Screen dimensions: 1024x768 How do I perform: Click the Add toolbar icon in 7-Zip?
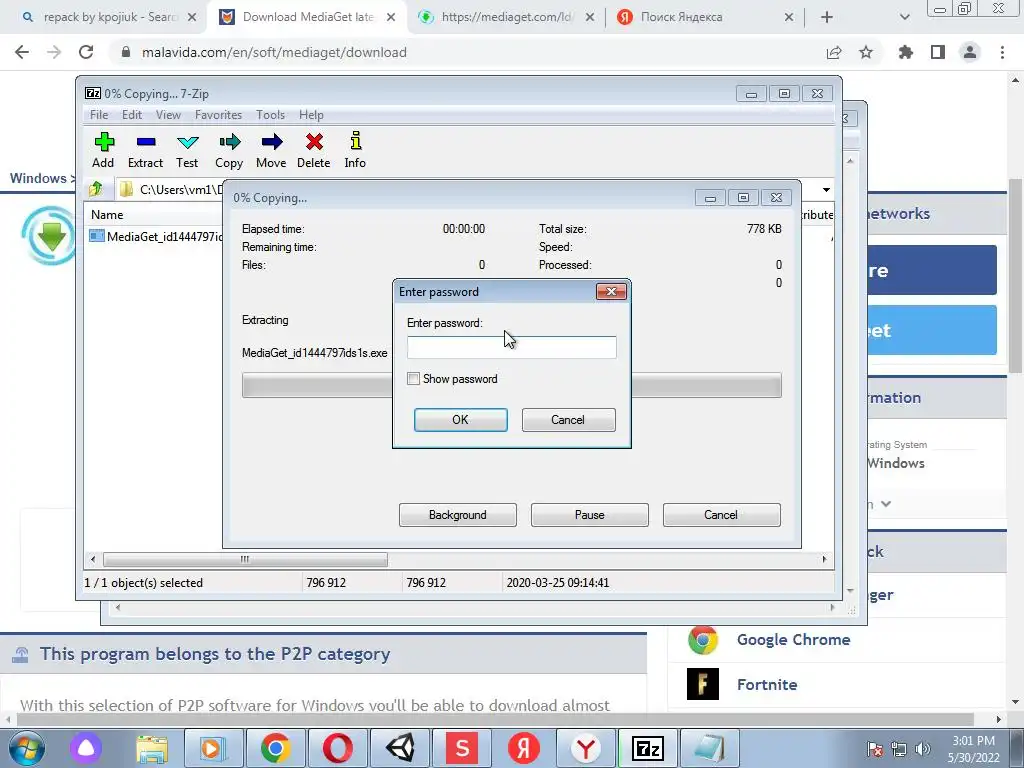coord(104,150)
